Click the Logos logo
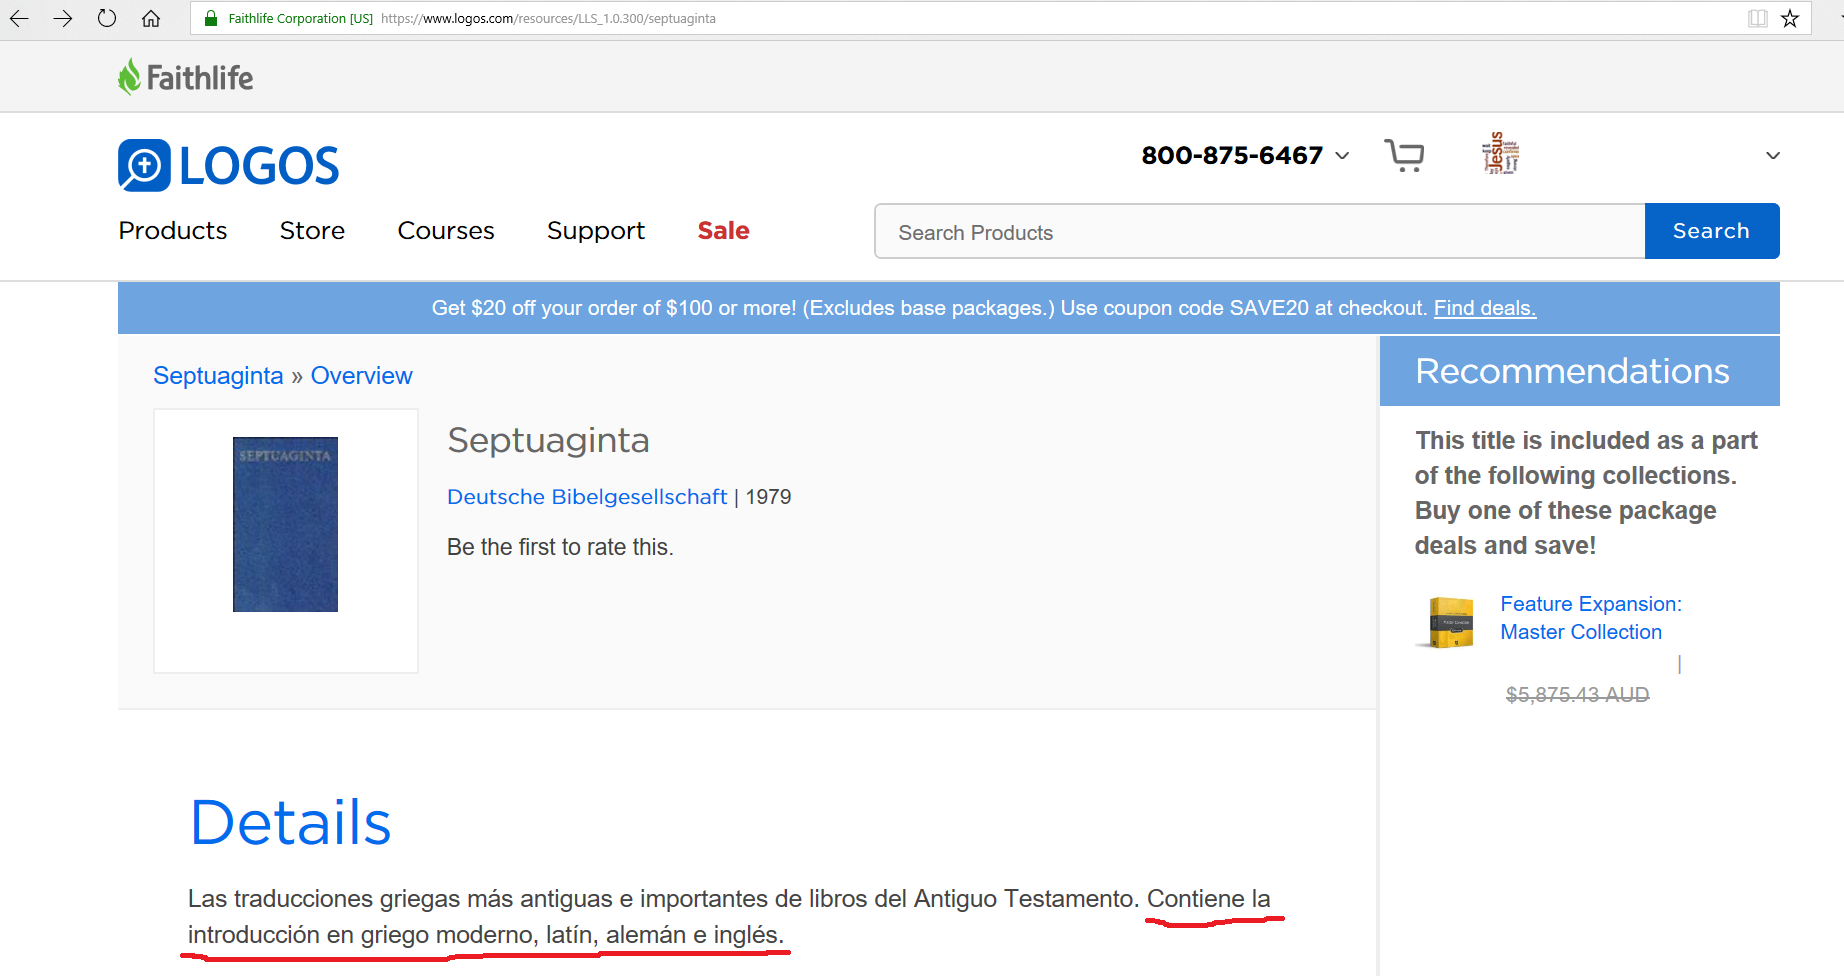This screenshot has width=1844, height=976. click(229, 165)
